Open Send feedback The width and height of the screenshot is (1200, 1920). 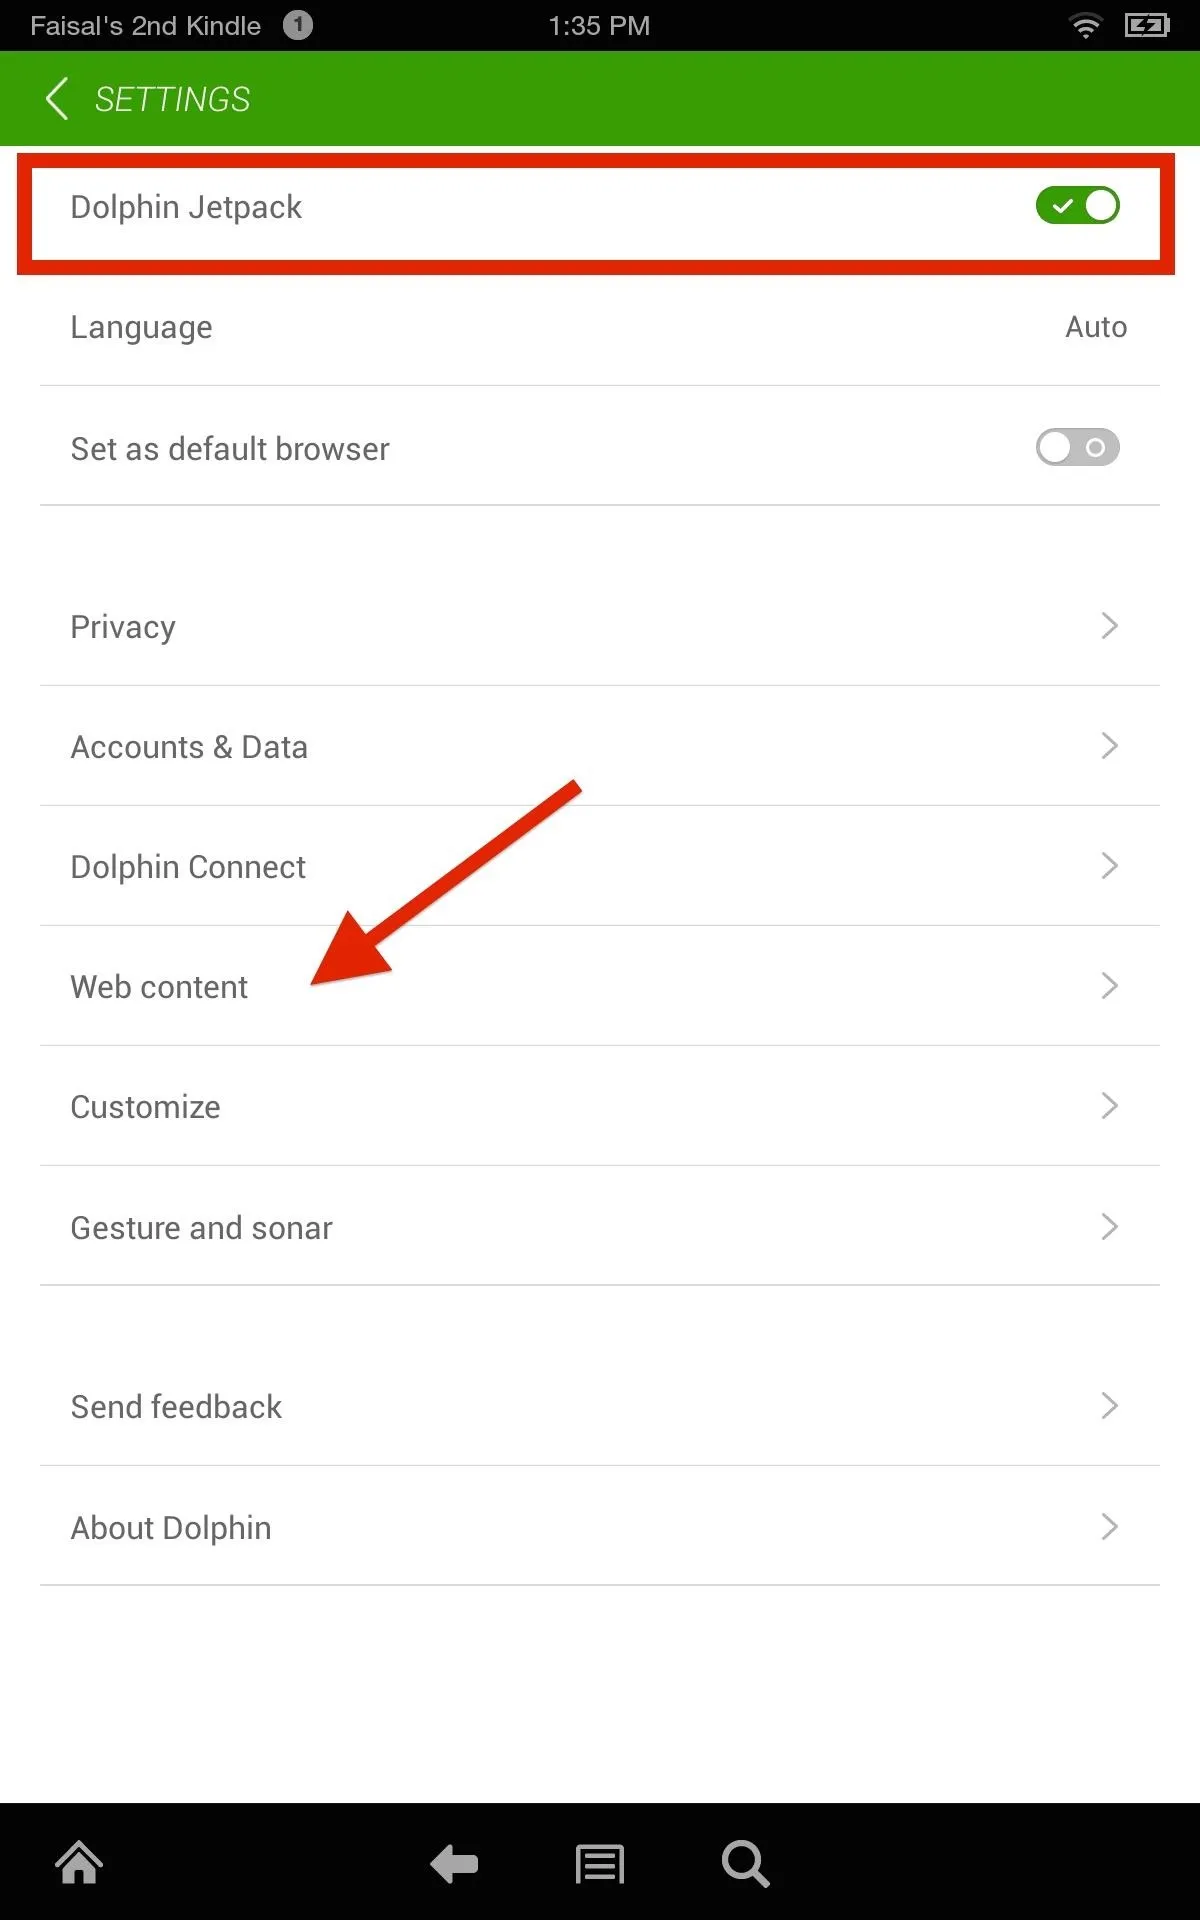tap(600, 1406)
